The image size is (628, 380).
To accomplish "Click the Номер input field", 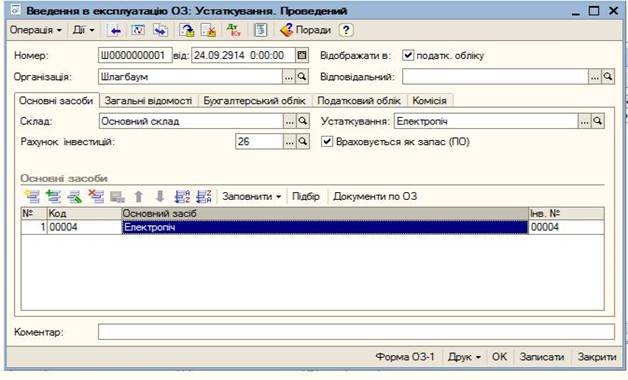I will click(135, 55).
